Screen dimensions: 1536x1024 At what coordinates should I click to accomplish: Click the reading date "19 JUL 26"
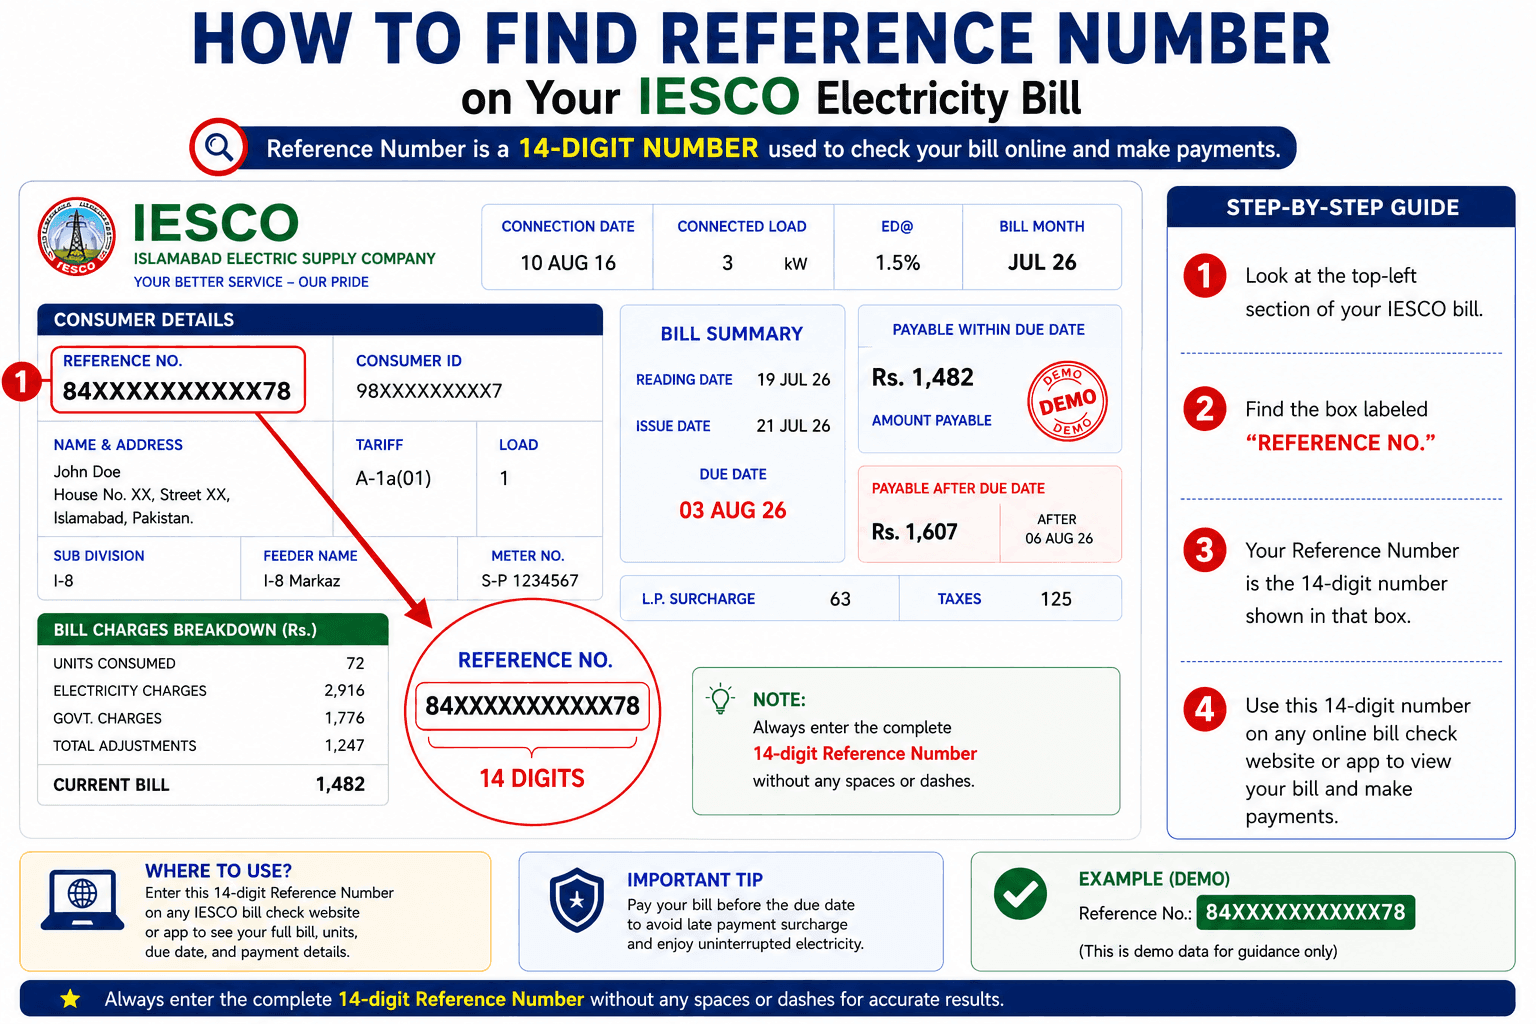pyautogui.click(x=794, y=380)
